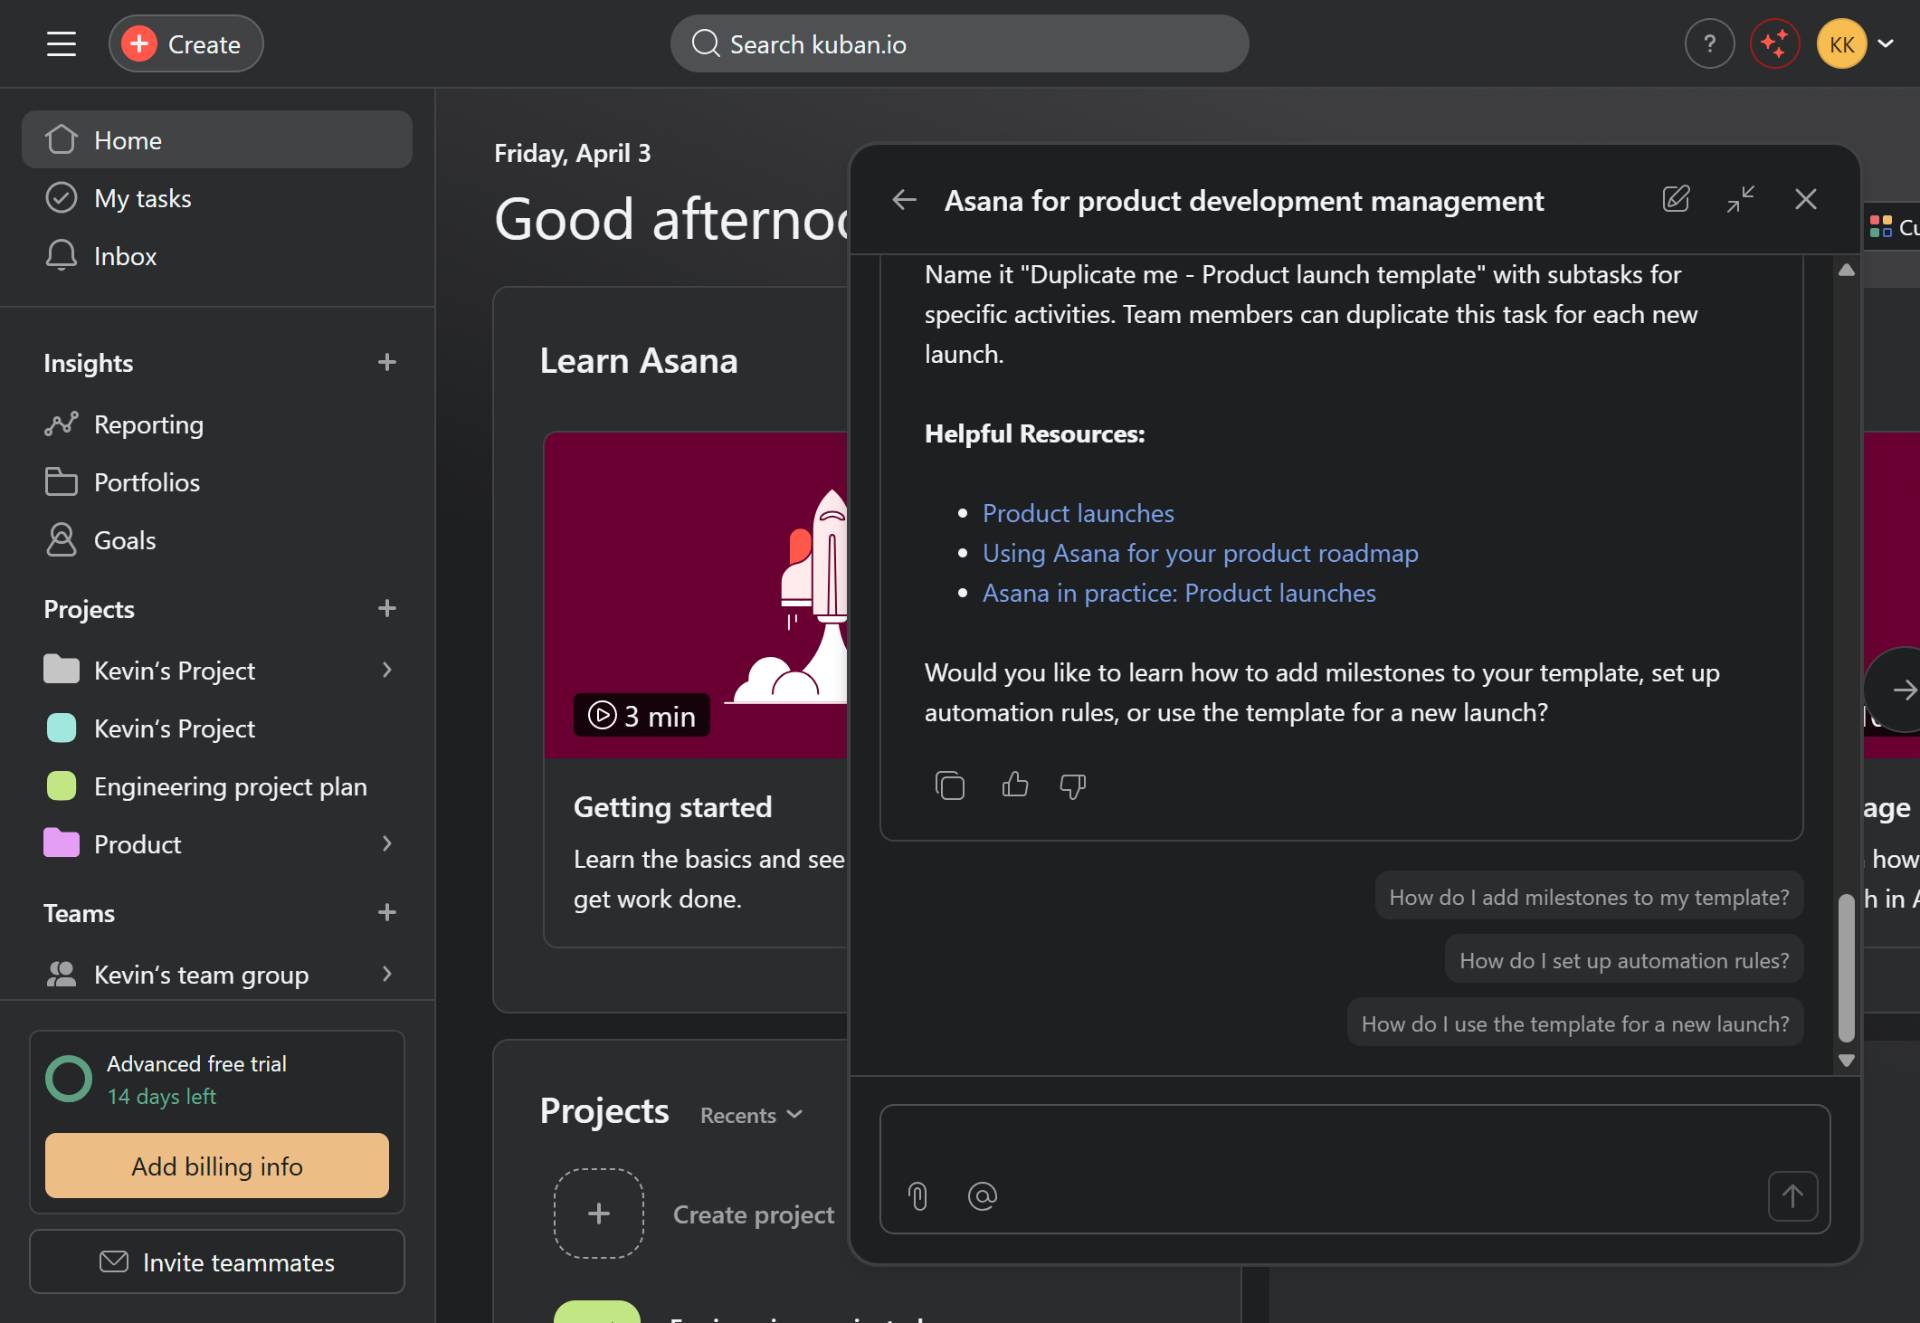Attach a file with paperclip icon
Viewport: 1920px width, 1323px height.
point(918,1196)
